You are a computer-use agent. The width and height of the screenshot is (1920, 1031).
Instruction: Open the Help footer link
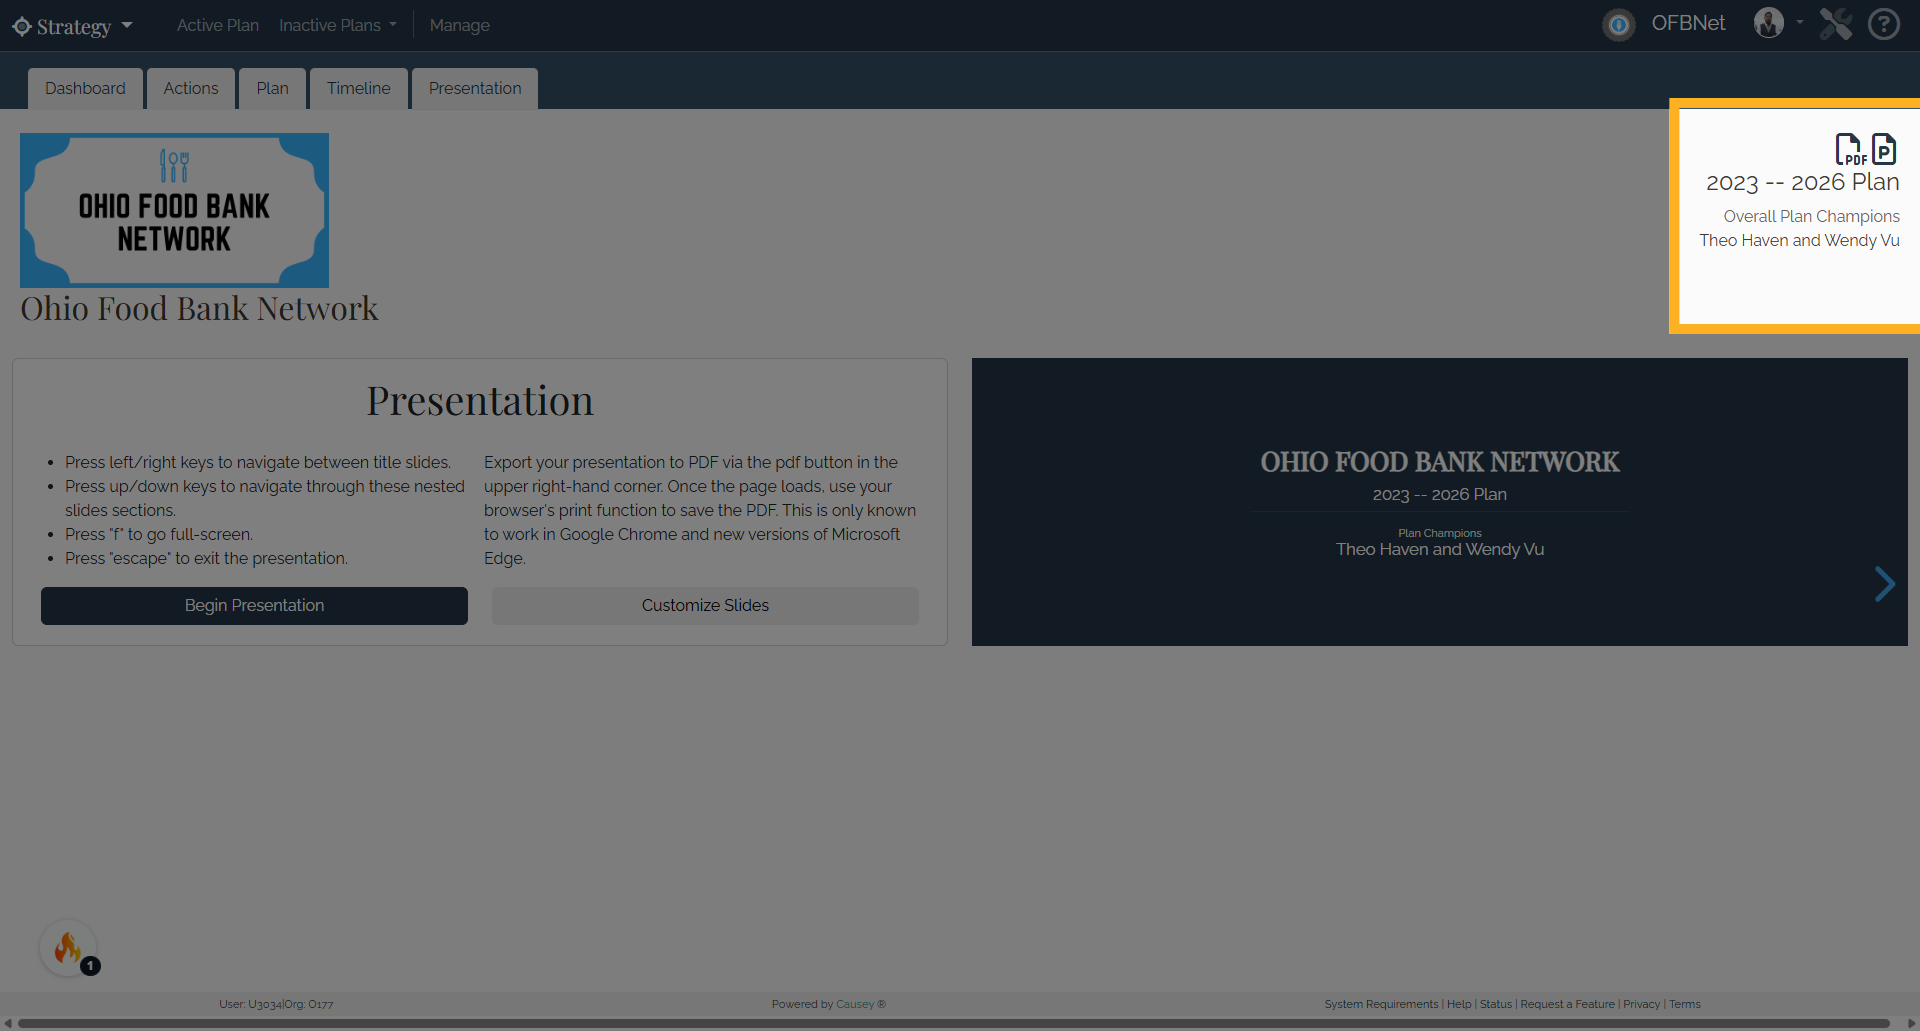(x=1459, y=1004)
